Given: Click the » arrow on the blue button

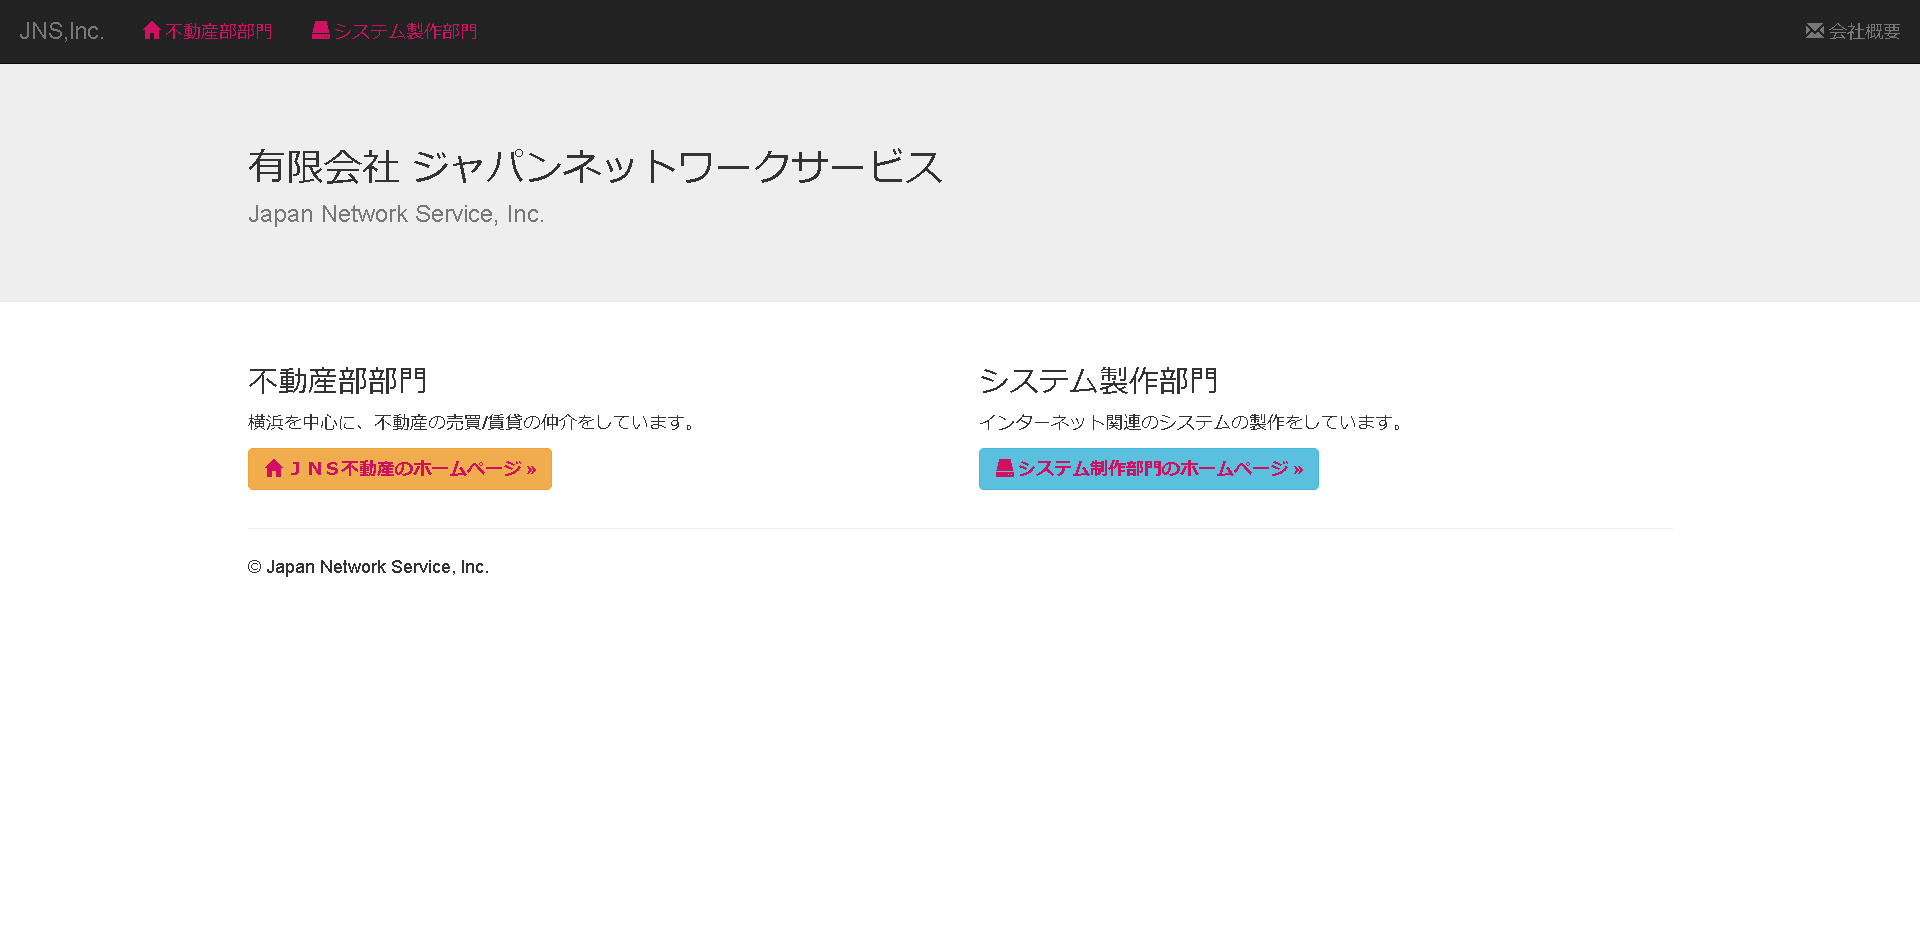Looking at the screenshot, I should pyautogui.click(x=1298, y=469).
